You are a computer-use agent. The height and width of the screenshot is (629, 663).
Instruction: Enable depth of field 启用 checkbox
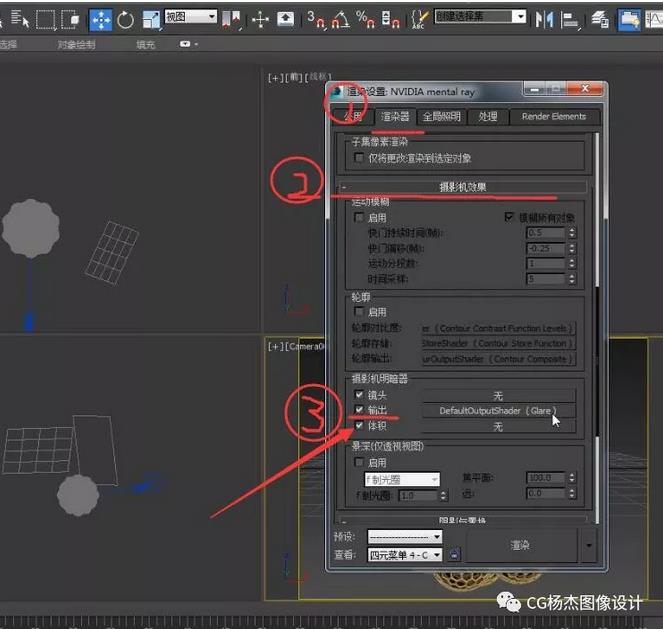coord(359,462)
